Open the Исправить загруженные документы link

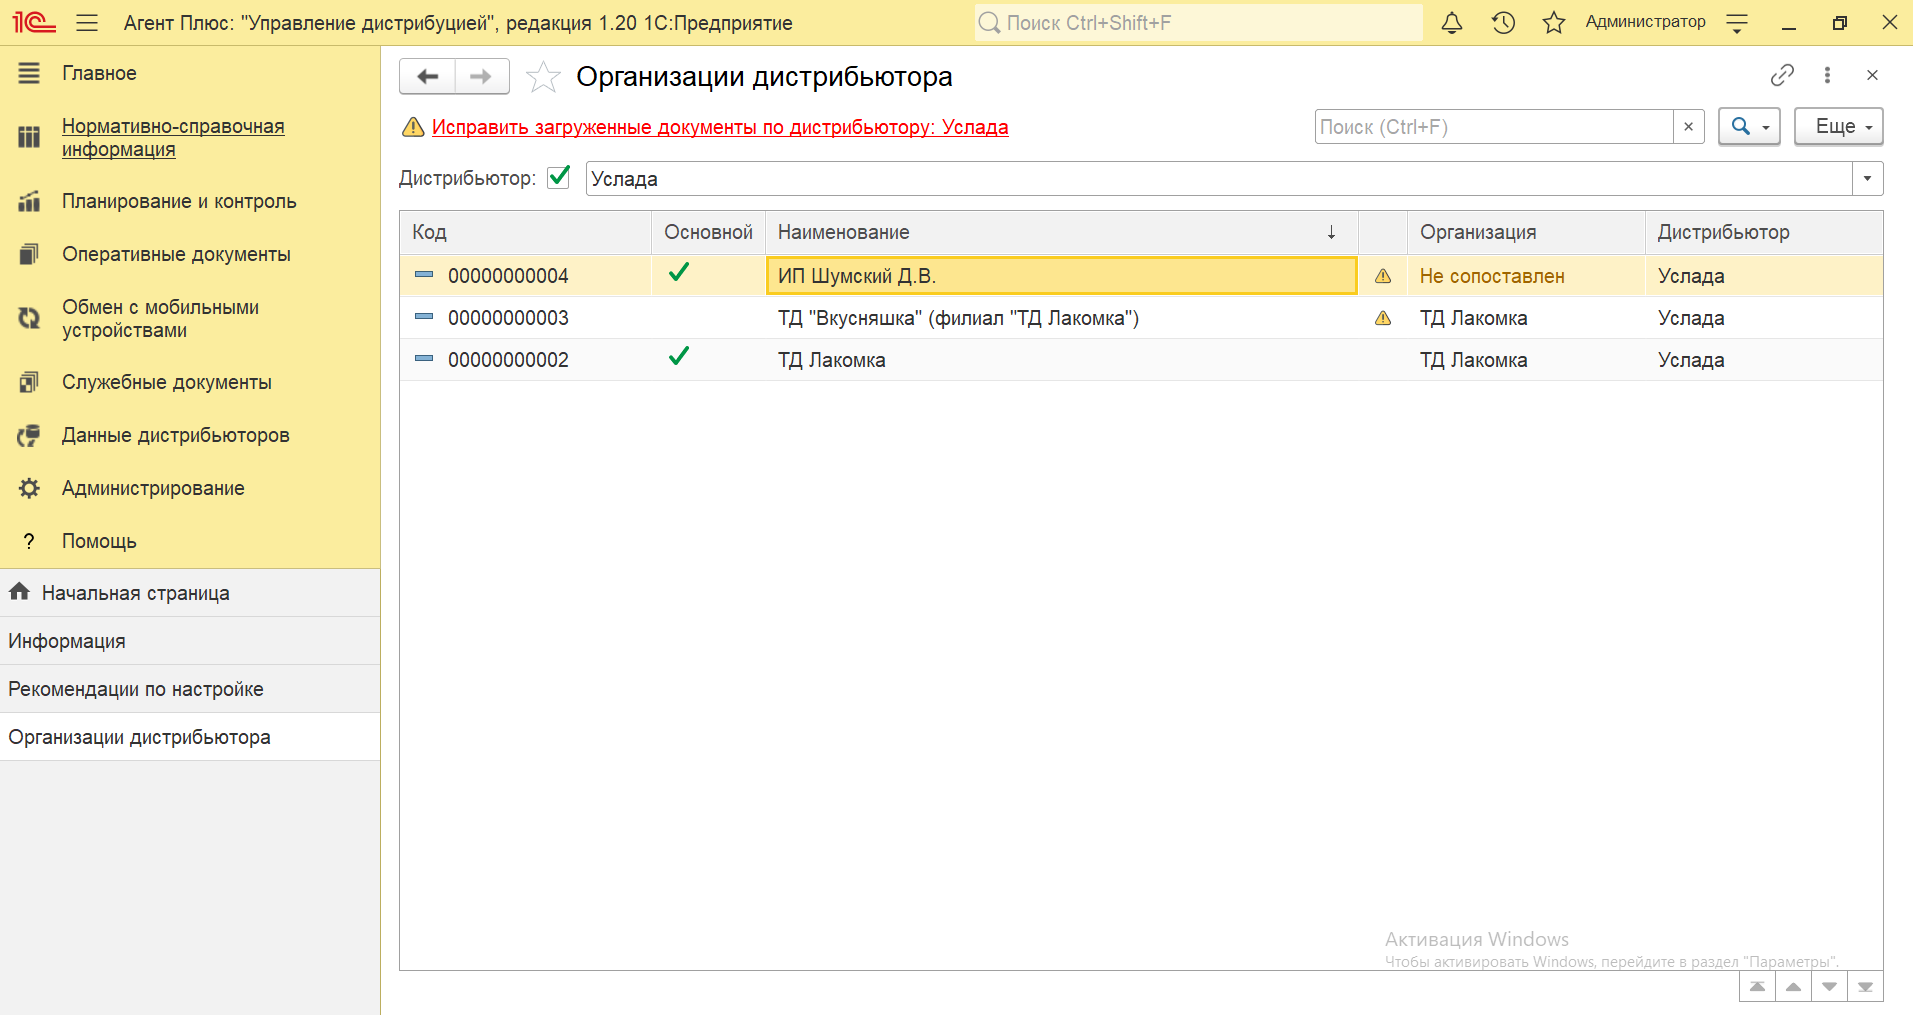(x=720, y=127)
